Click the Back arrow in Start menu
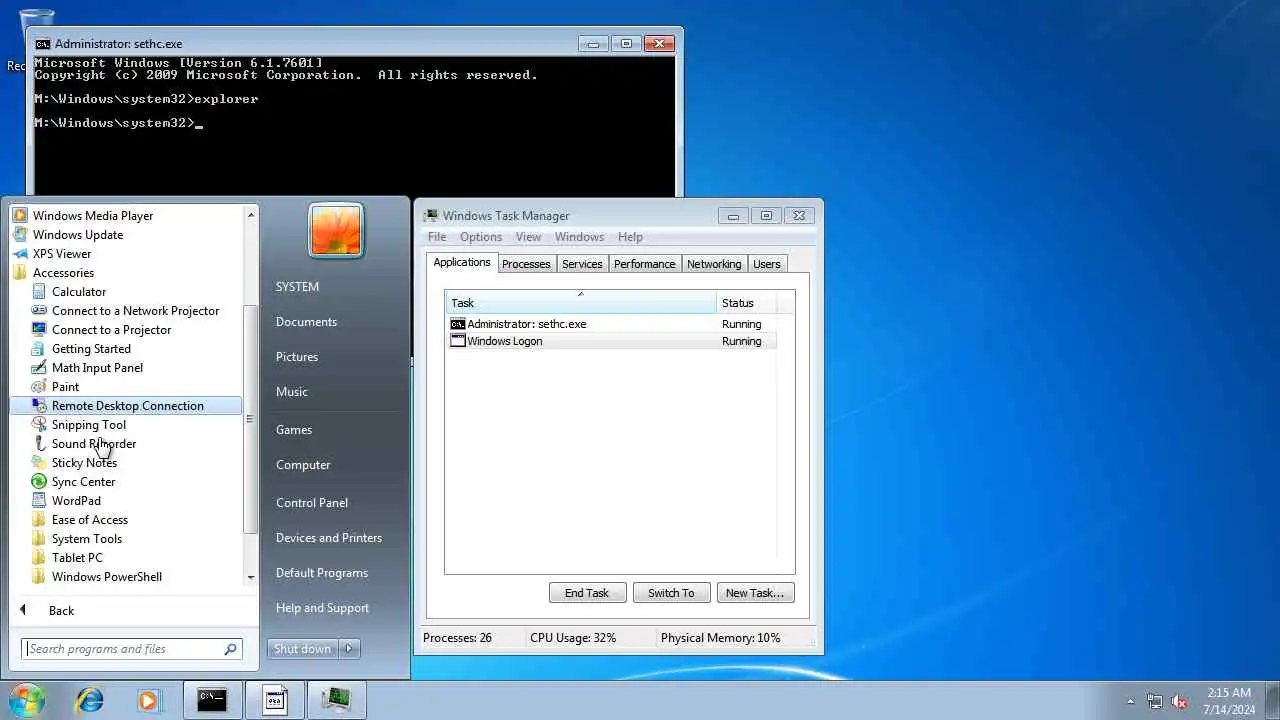This screenshot has height=720, width=1280. click(23, 610)
